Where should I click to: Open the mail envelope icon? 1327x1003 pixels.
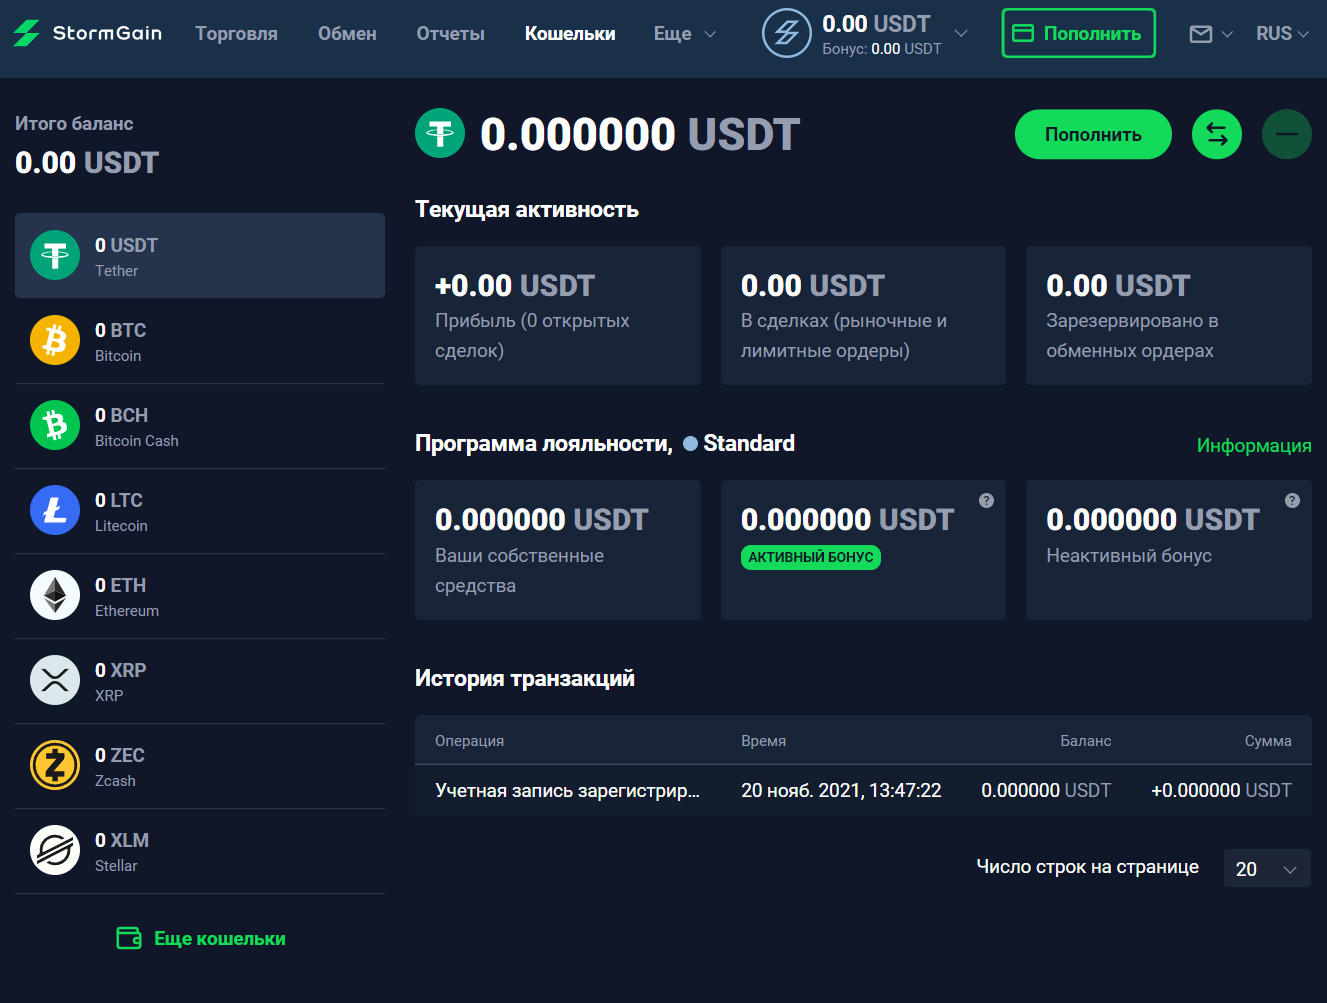pyautogui.click(x=1201, y=34)
